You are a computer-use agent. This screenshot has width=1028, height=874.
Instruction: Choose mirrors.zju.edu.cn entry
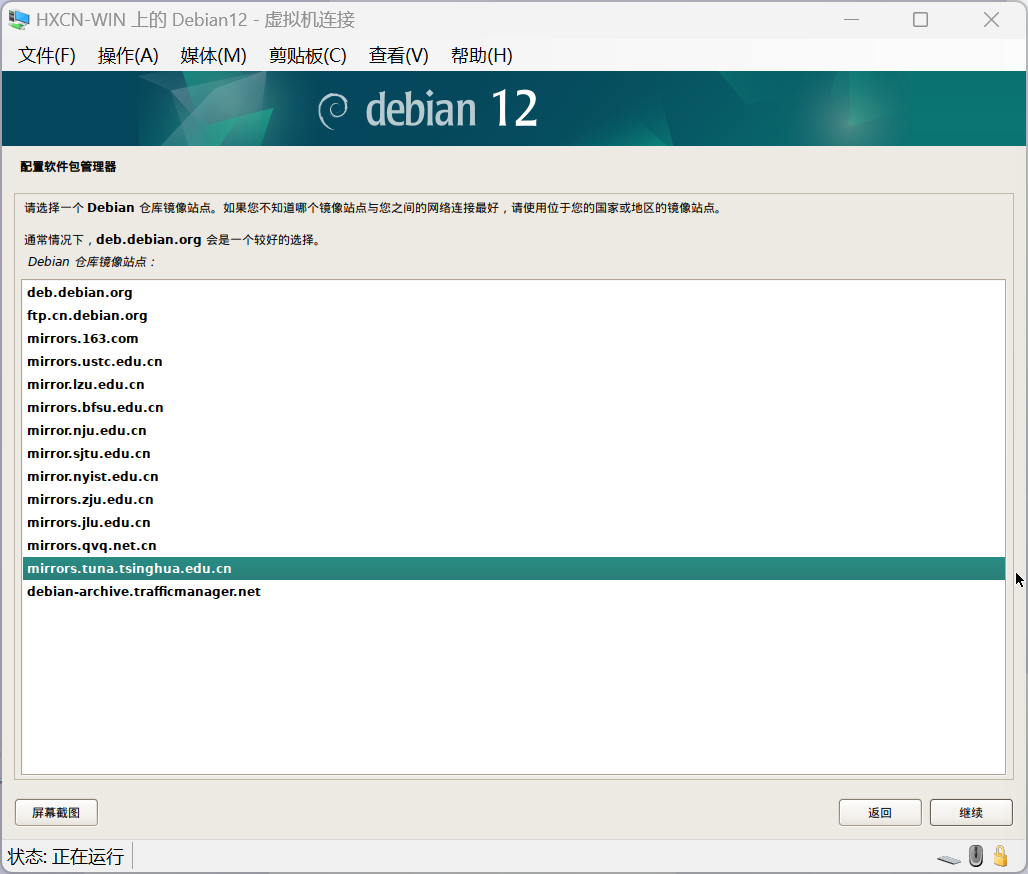513,499
